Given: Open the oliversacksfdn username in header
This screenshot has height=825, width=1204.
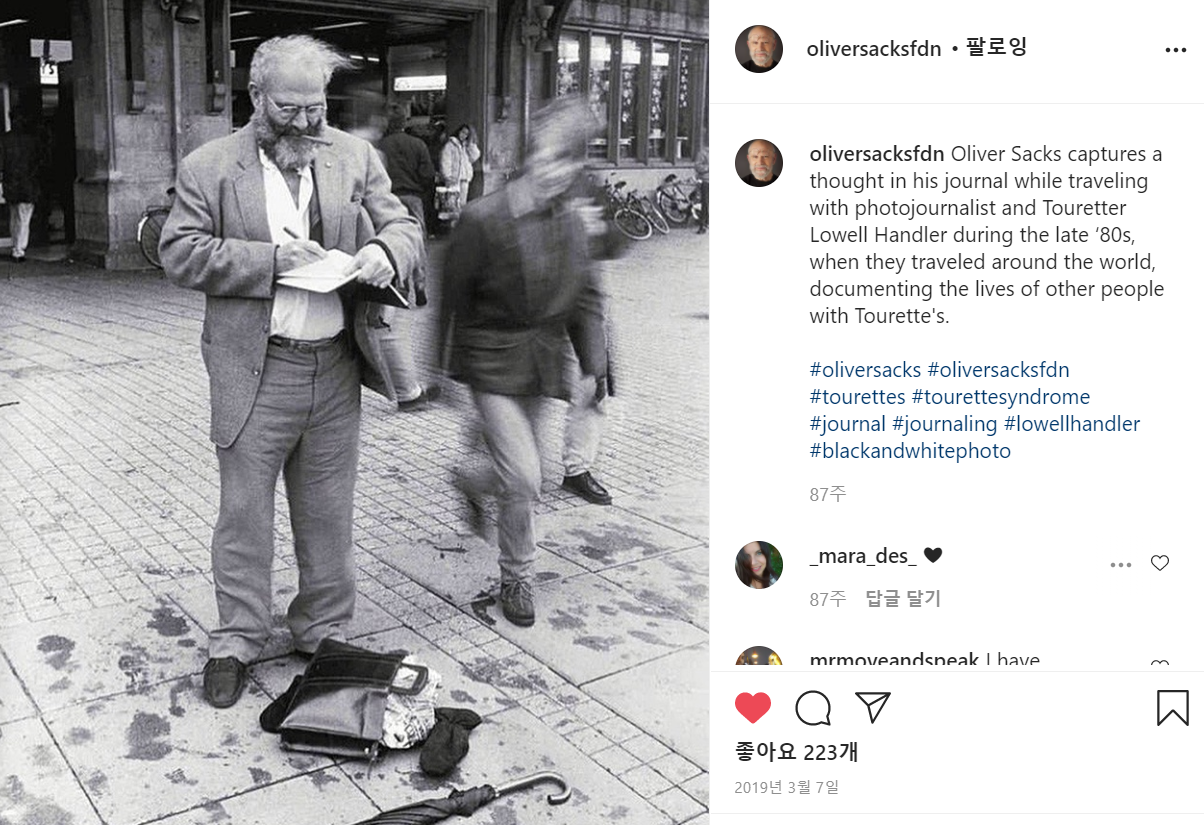Looking at the screenshot, I should [x=874, y=49].
